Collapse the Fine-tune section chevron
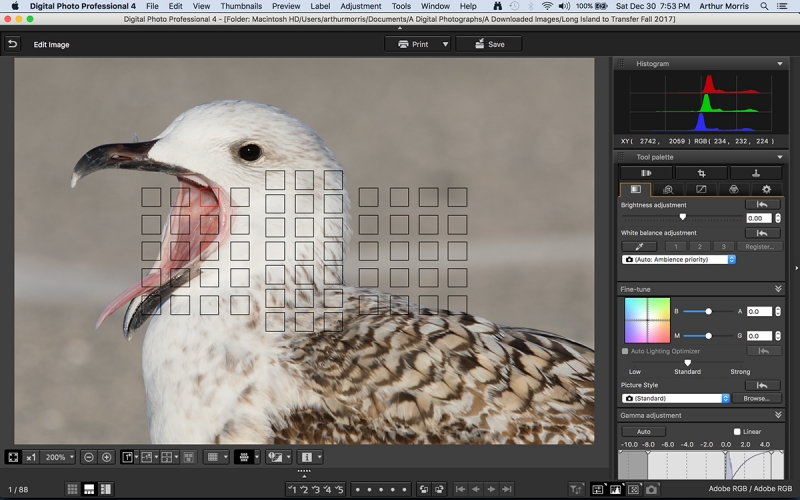 click(x=778, y=289)
